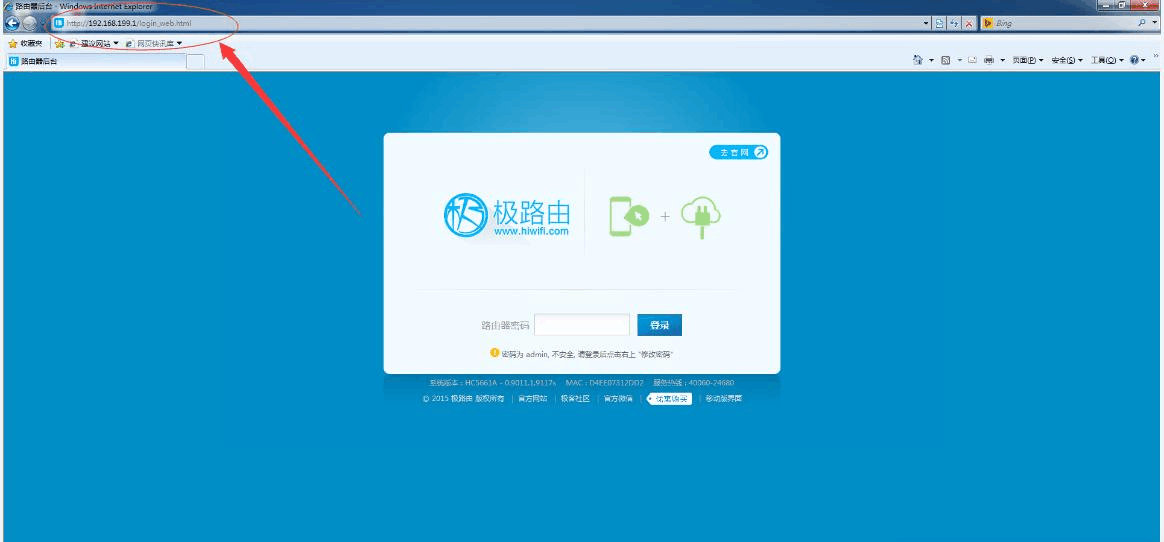Open a new tab with the blank tab button
This screenshot has height=542, width=1164.
coord(195,62)
